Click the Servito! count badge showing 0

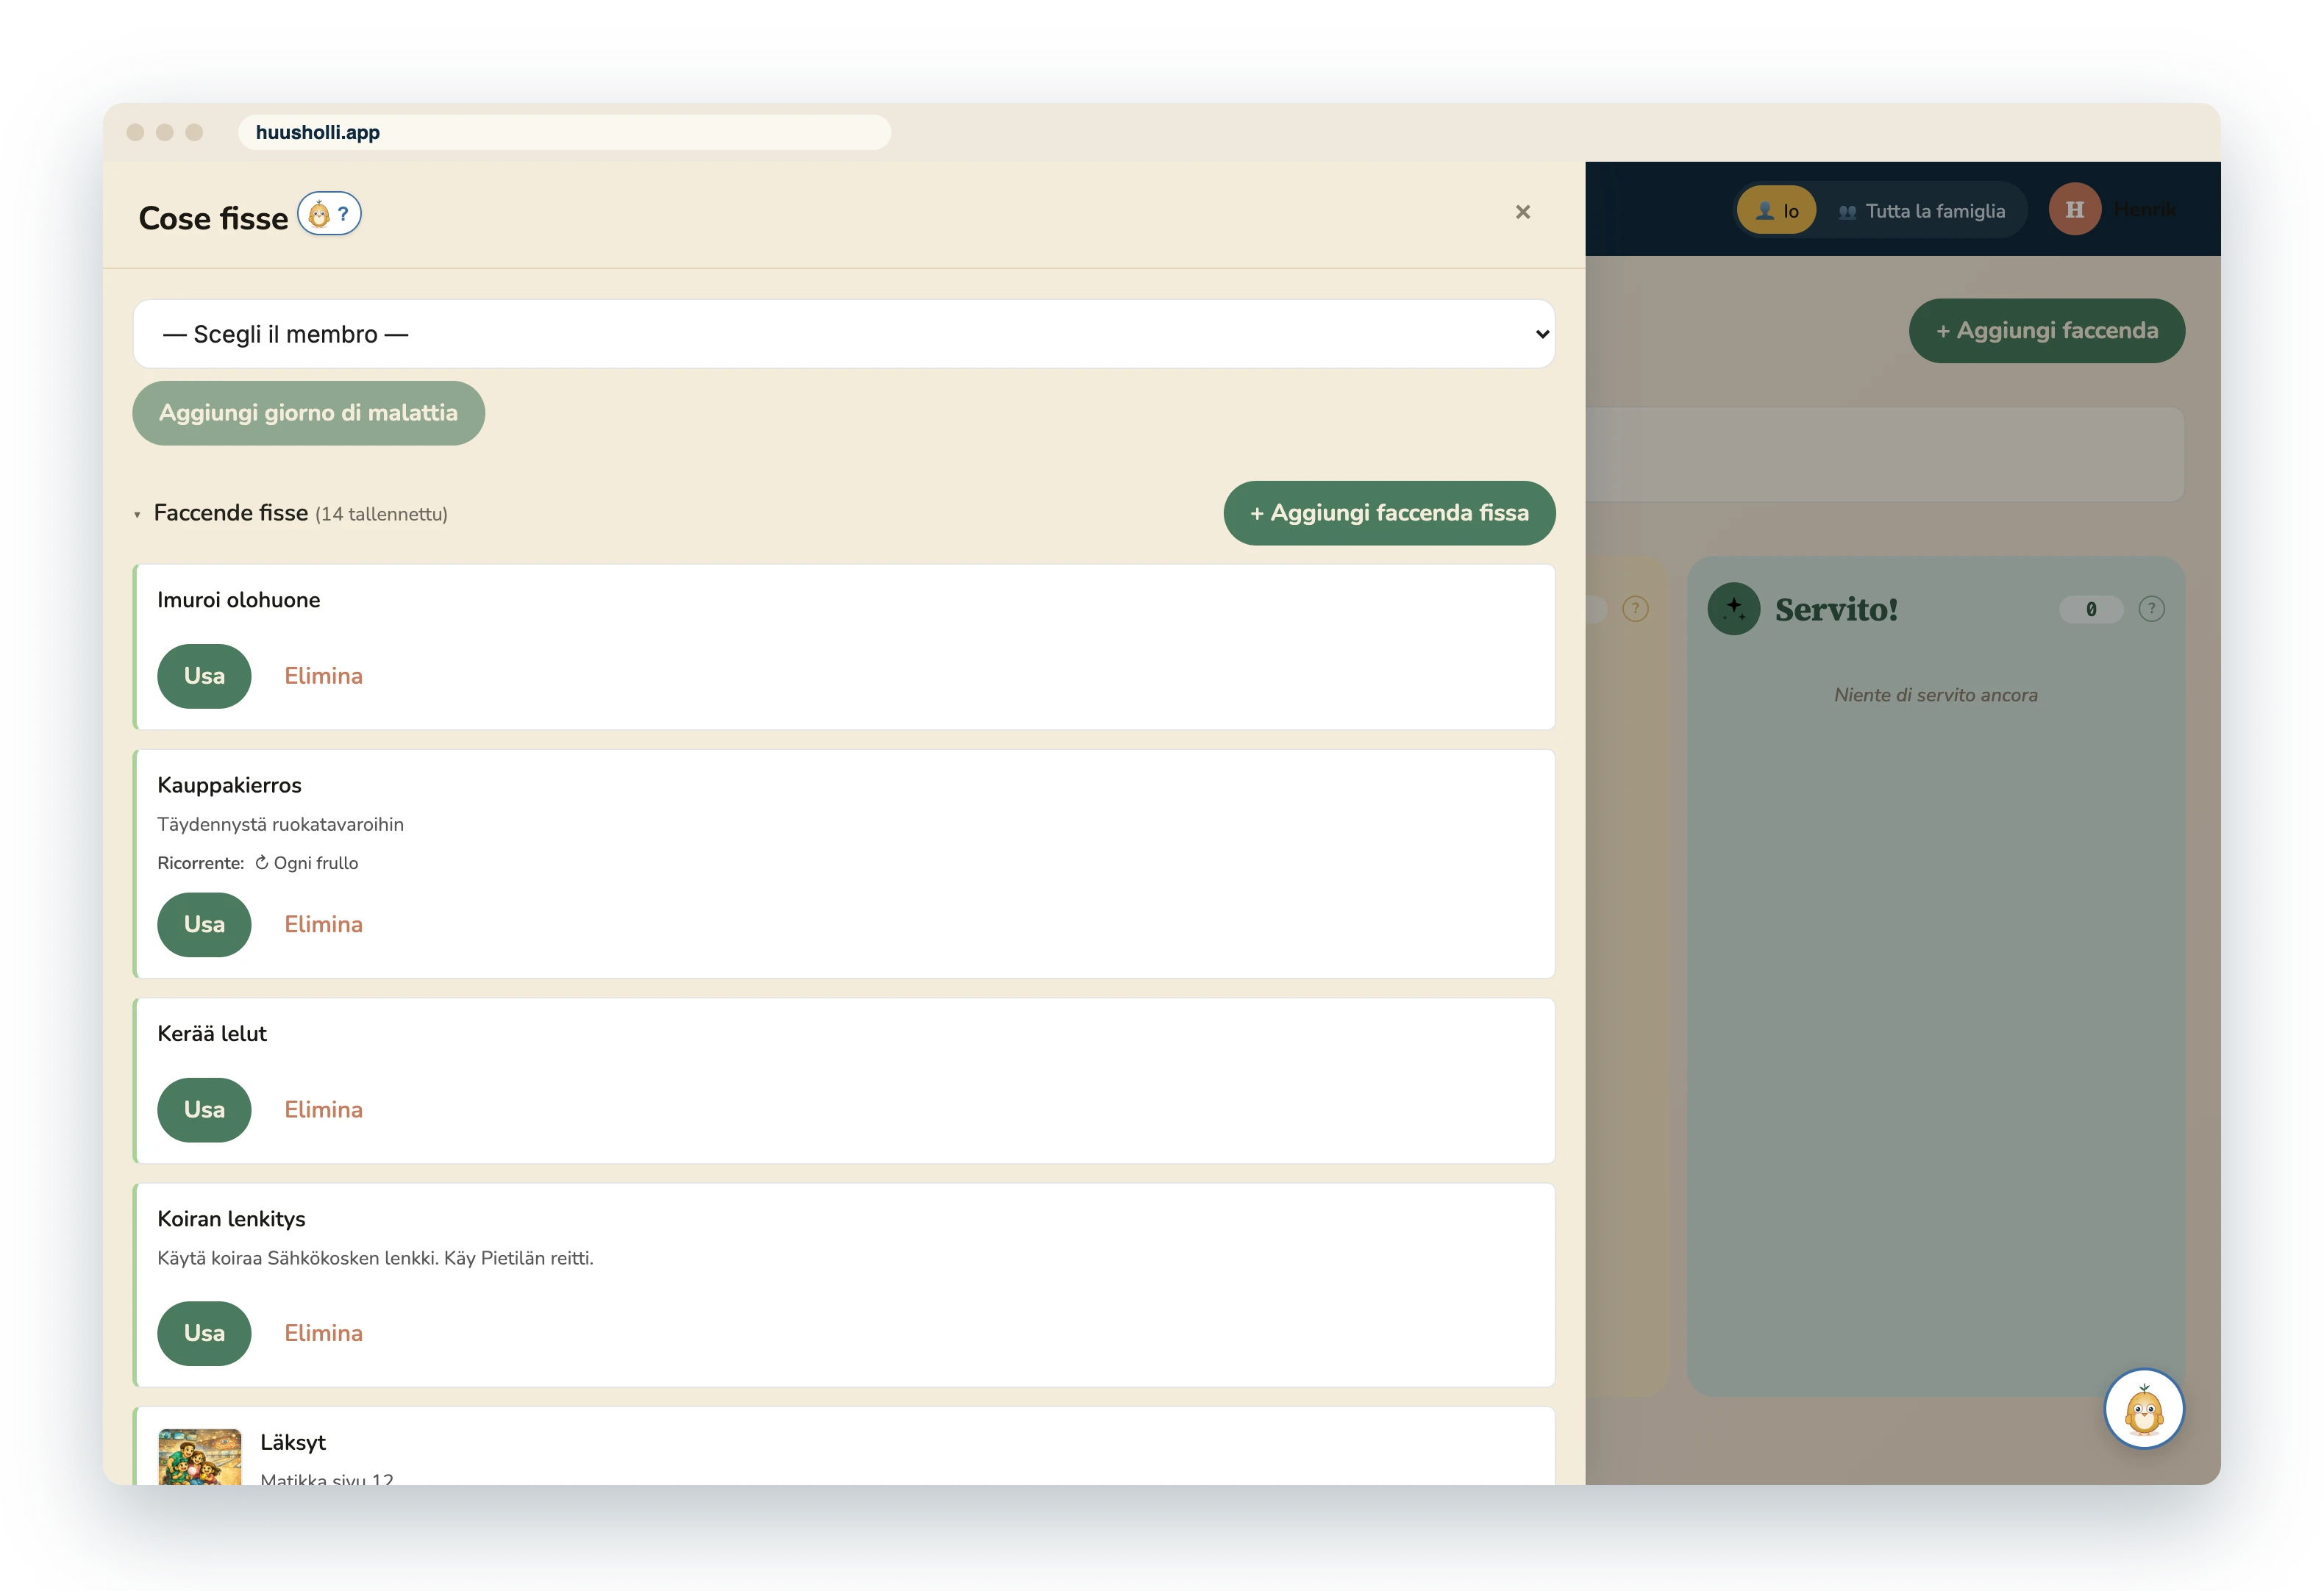coord(2090,609)
